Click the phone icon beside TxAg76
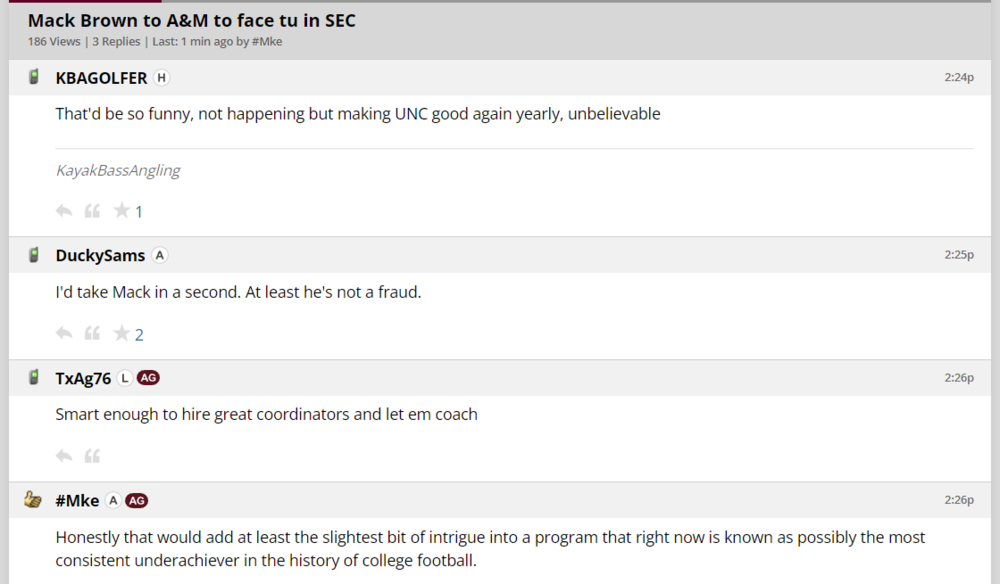 pos(34,377)
